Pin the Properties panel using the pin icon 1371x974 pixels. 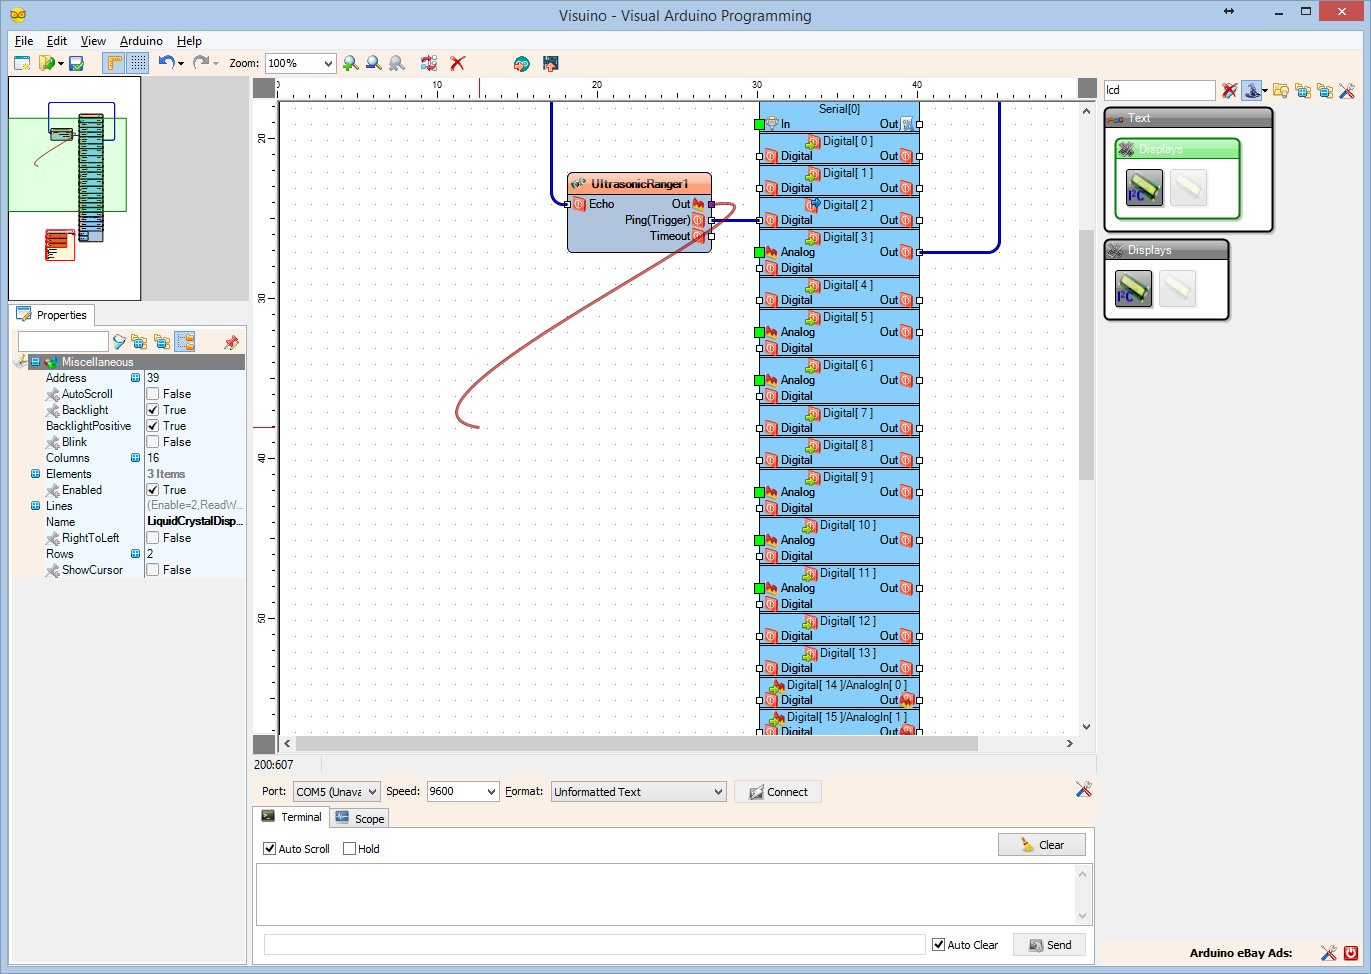point(231,341)
